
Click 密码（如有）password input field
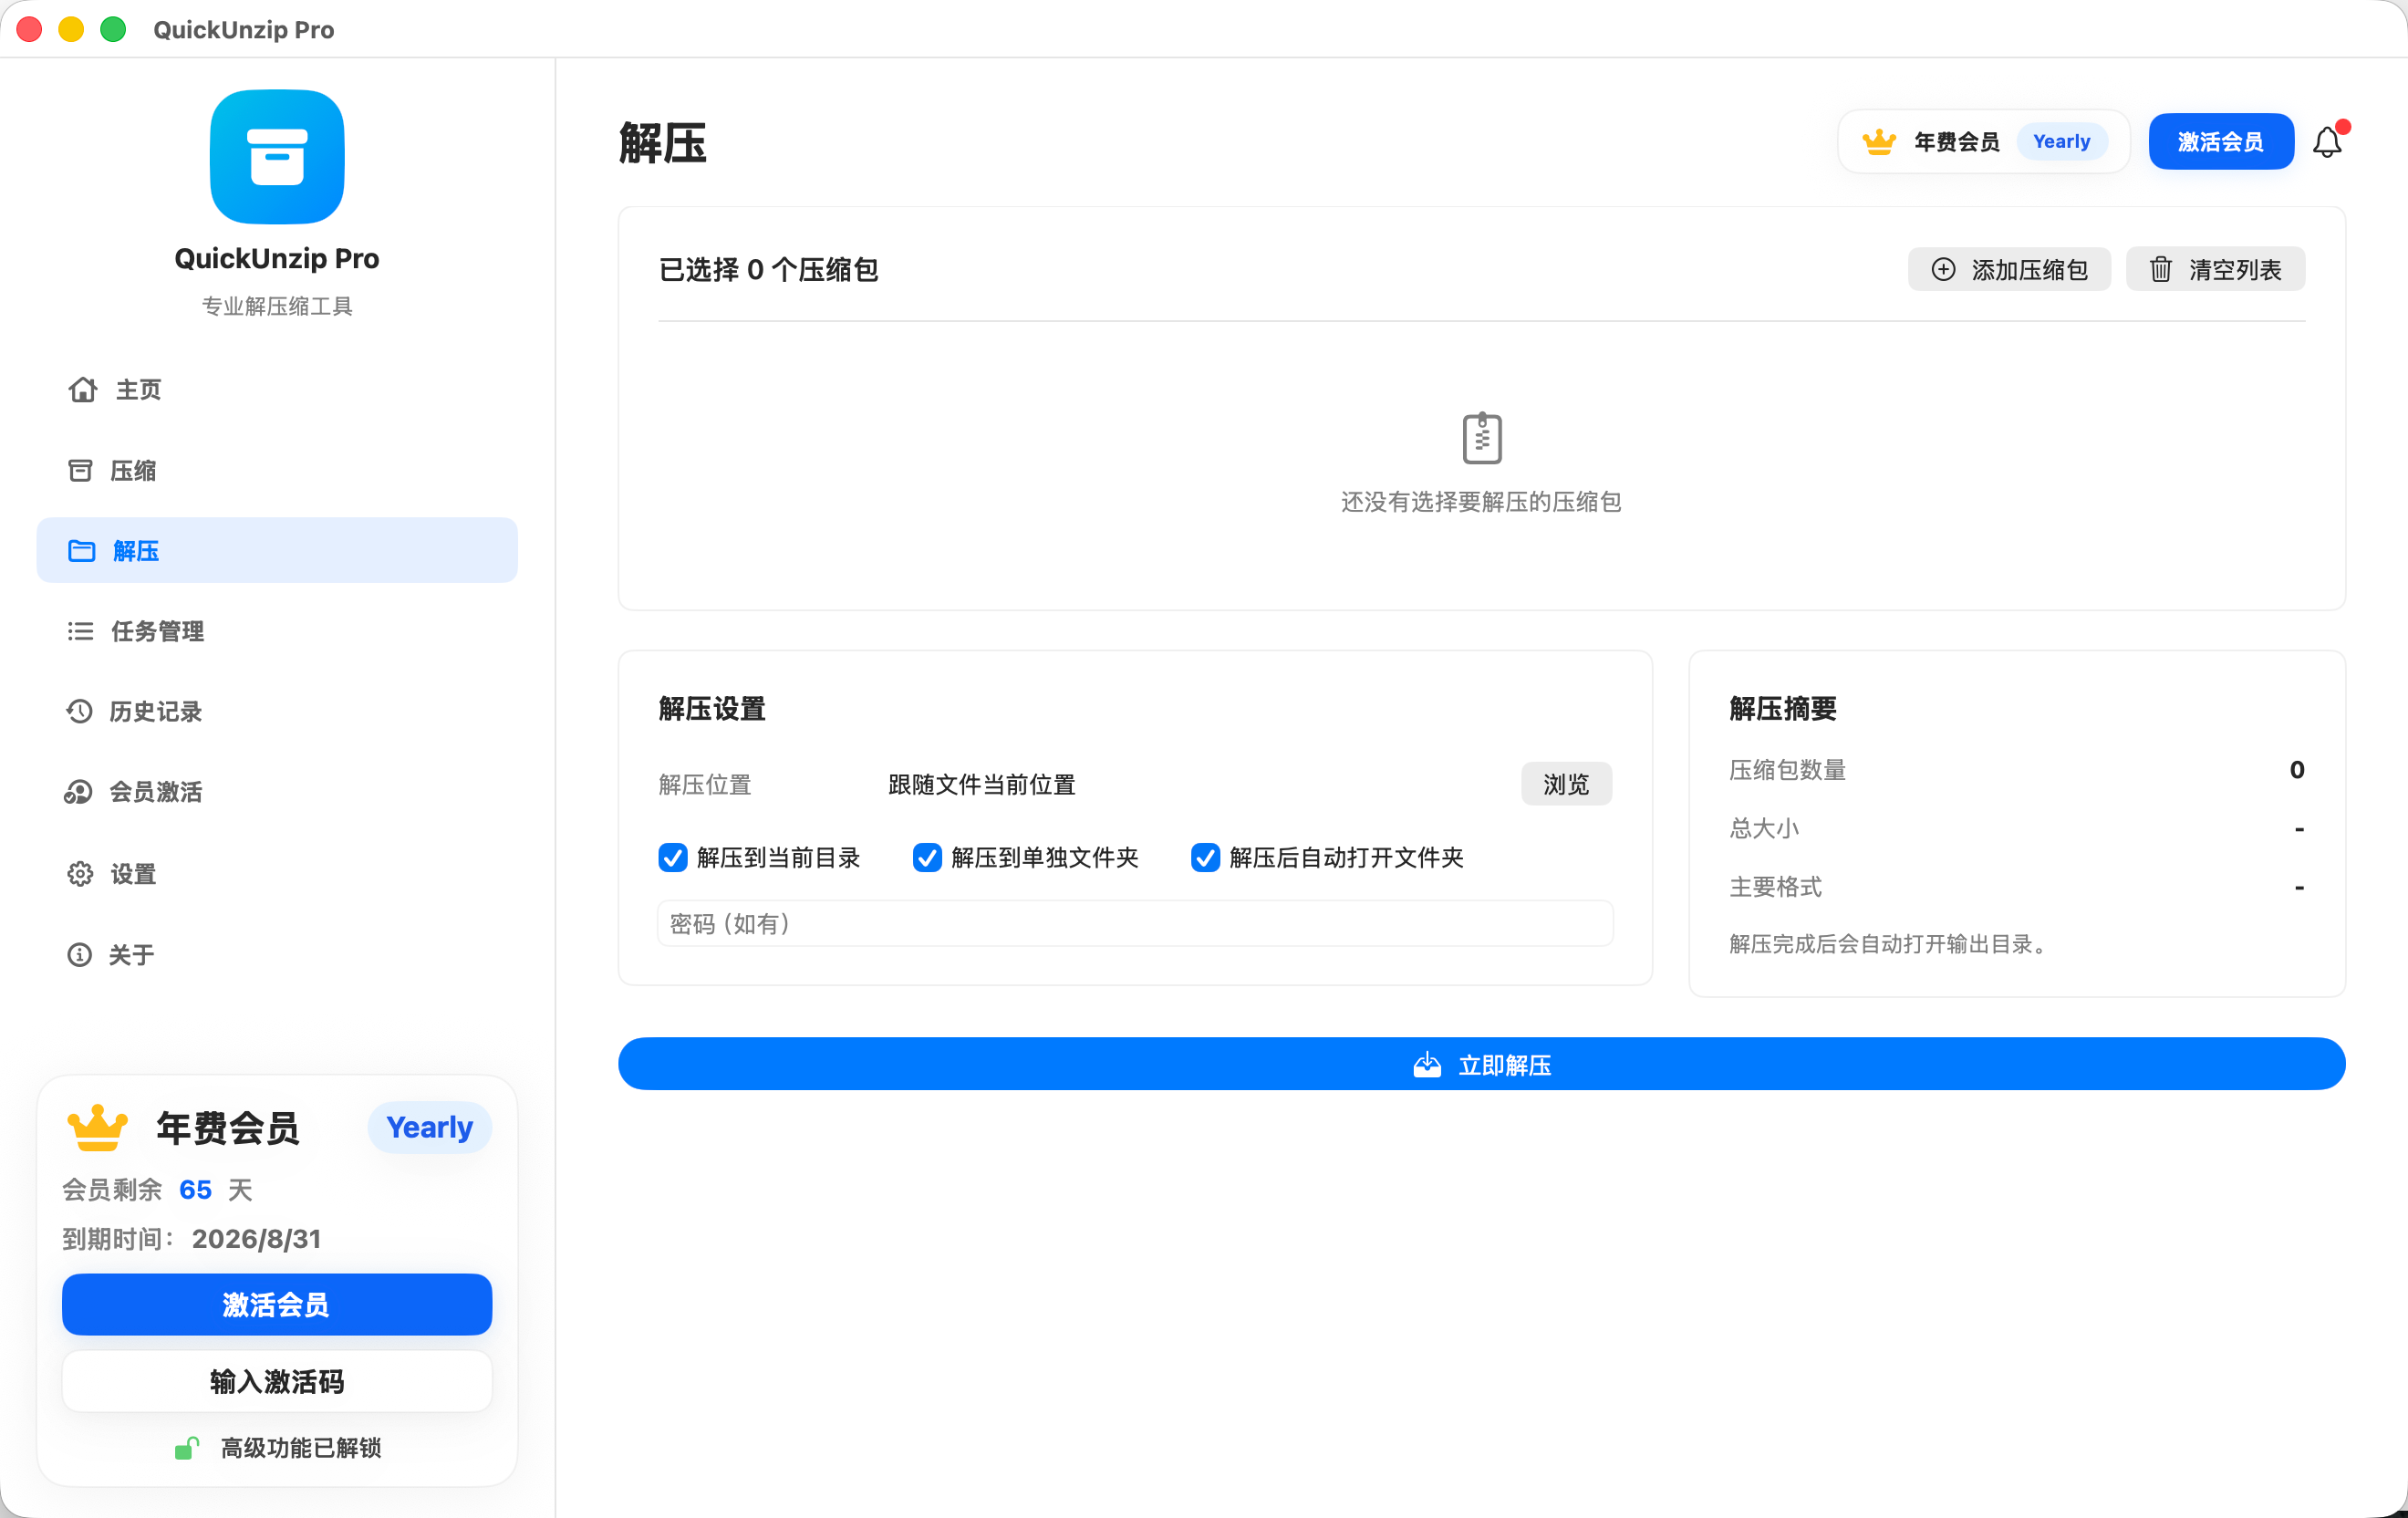(x=1135, y=923)
